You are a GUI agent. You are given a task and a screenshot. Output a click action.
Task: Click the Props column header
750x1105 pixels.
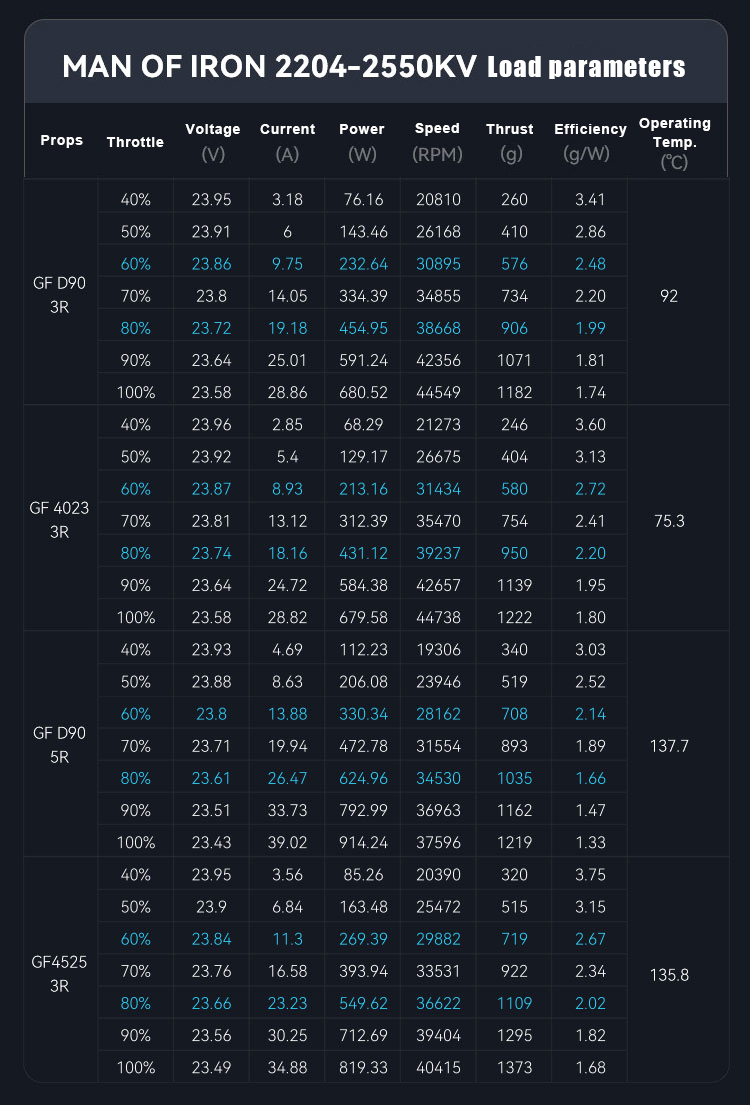[x=62, y=140]
